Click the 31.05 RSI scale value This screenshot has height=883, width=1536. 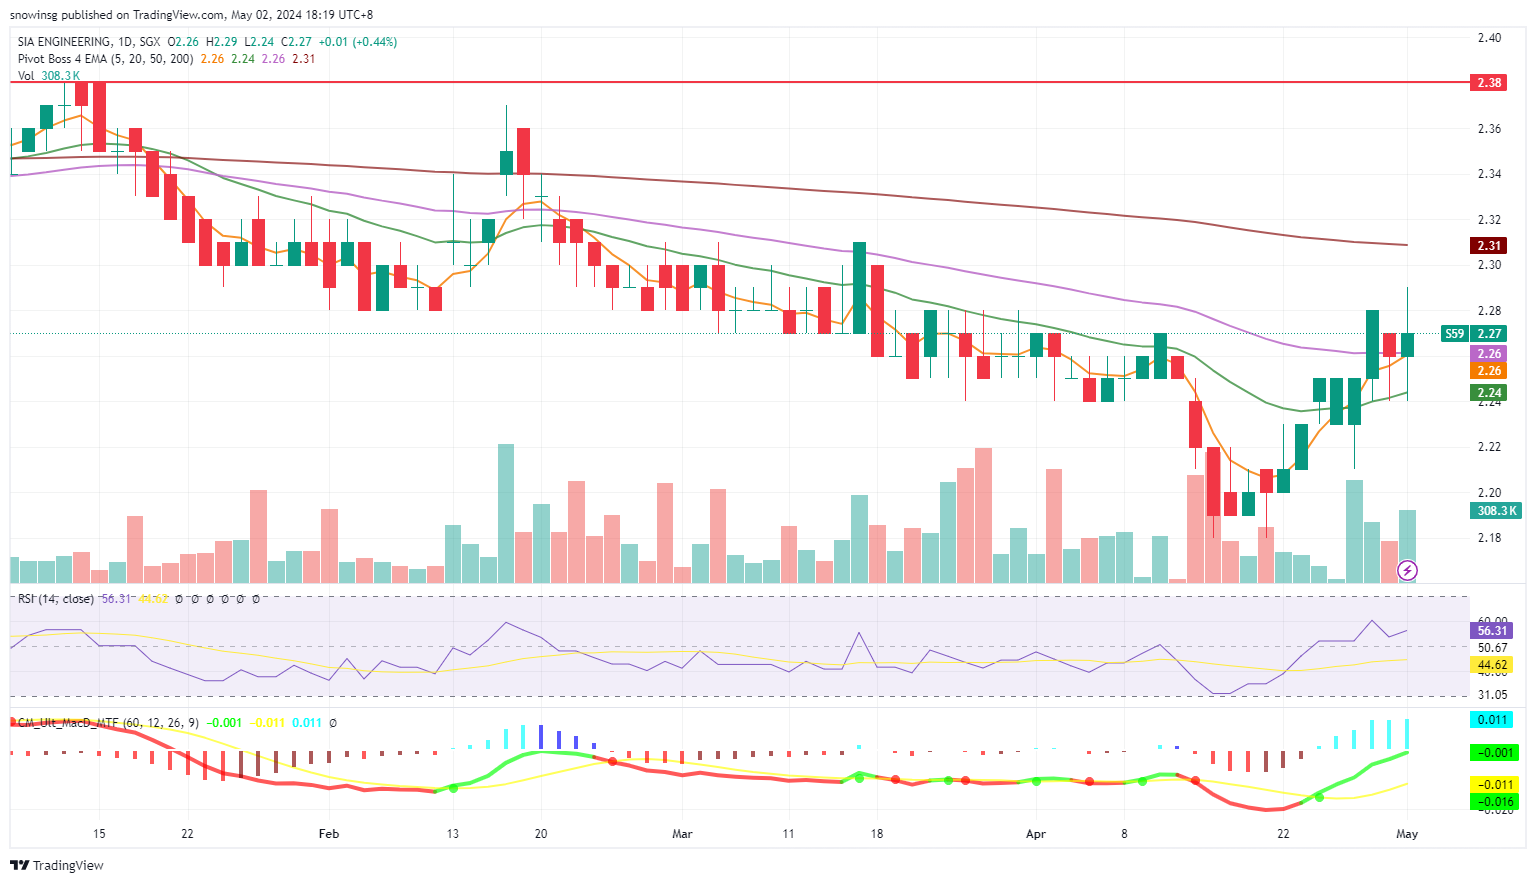pyautogui.click(x=1492, y=695)
